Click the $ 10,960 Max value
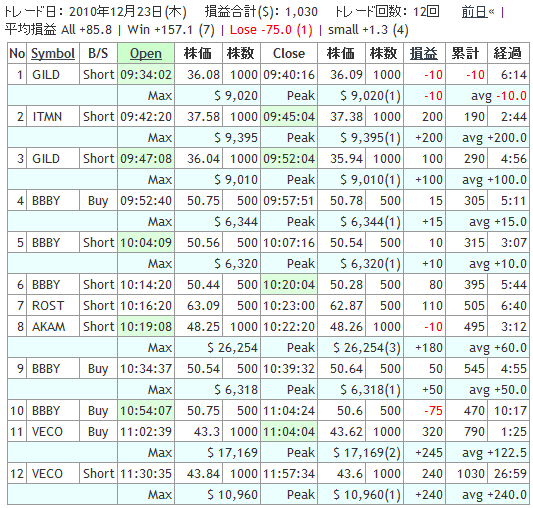Image resolution: width=533 pixels, height=508 pixels. tap(233, 495)
